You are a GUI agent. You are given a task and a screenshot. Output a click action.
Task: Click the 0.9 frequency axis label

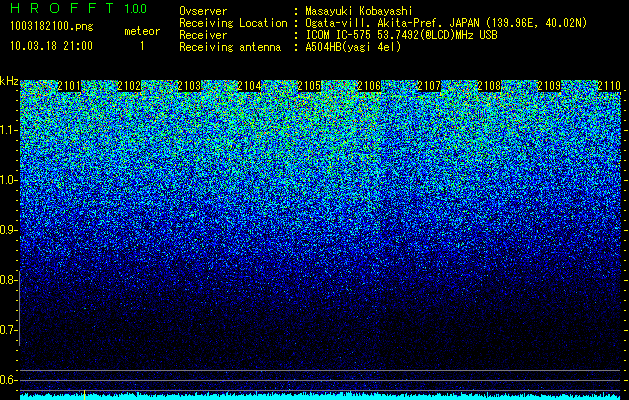point(8,230)
